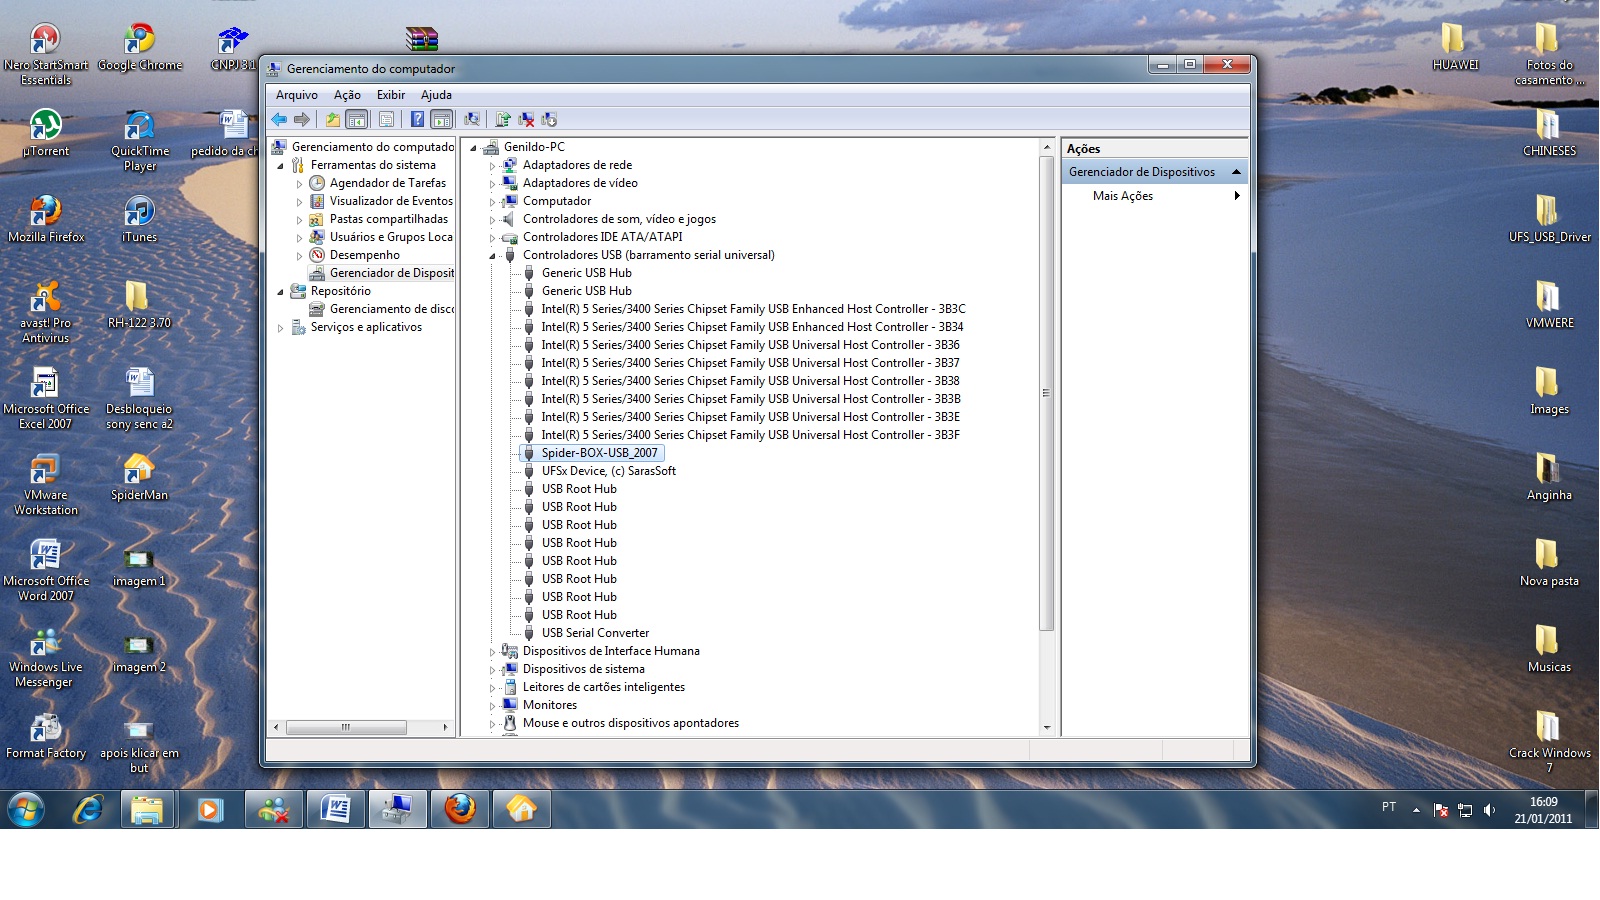The image size is (1600, 900).
Task: Click the Back arrow in the toolbar
Action: (x=279, y=119)
